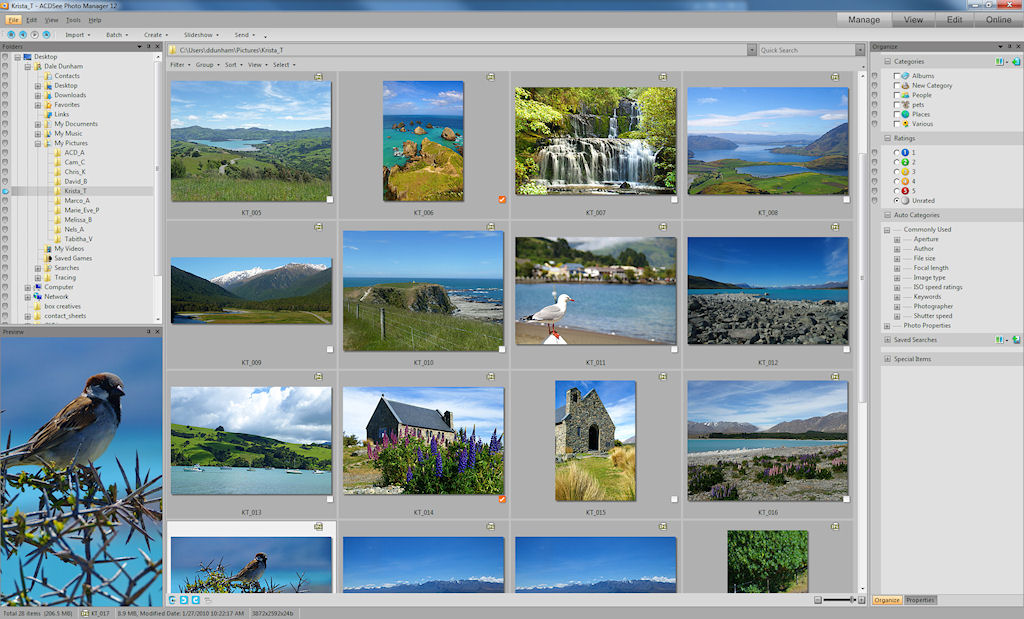Click the Places globe category icon
The image size is (1024, 619).
tap(905, 114)
